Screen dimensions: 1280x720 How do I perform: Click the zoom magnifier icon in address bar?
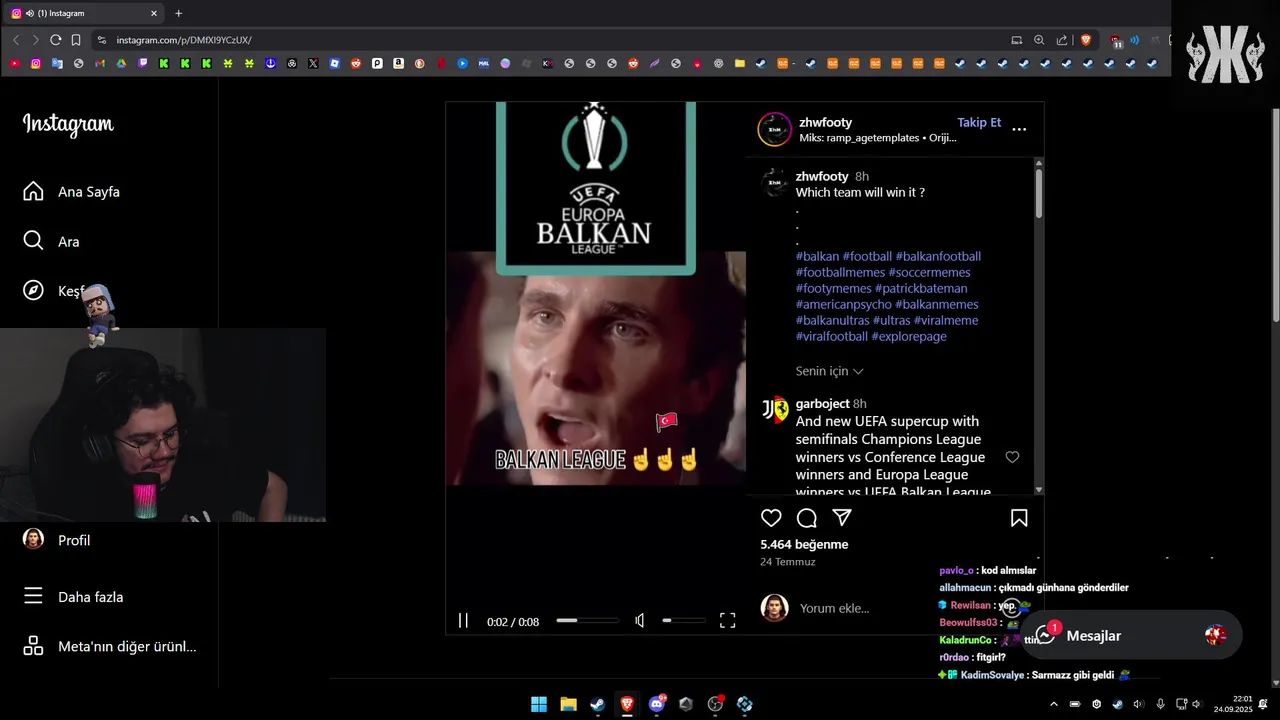(x=1039, y=40)
